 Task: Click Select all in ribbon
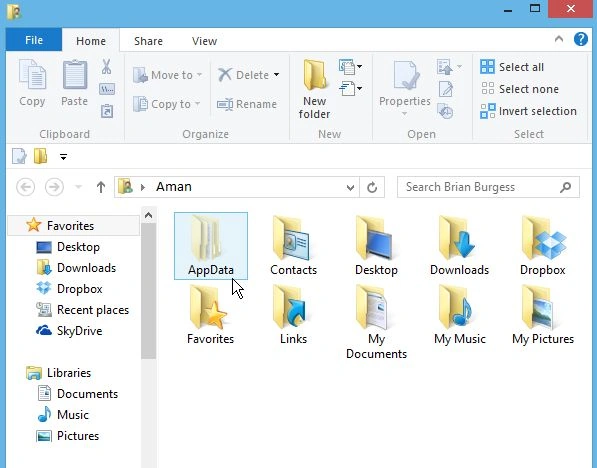512,67
